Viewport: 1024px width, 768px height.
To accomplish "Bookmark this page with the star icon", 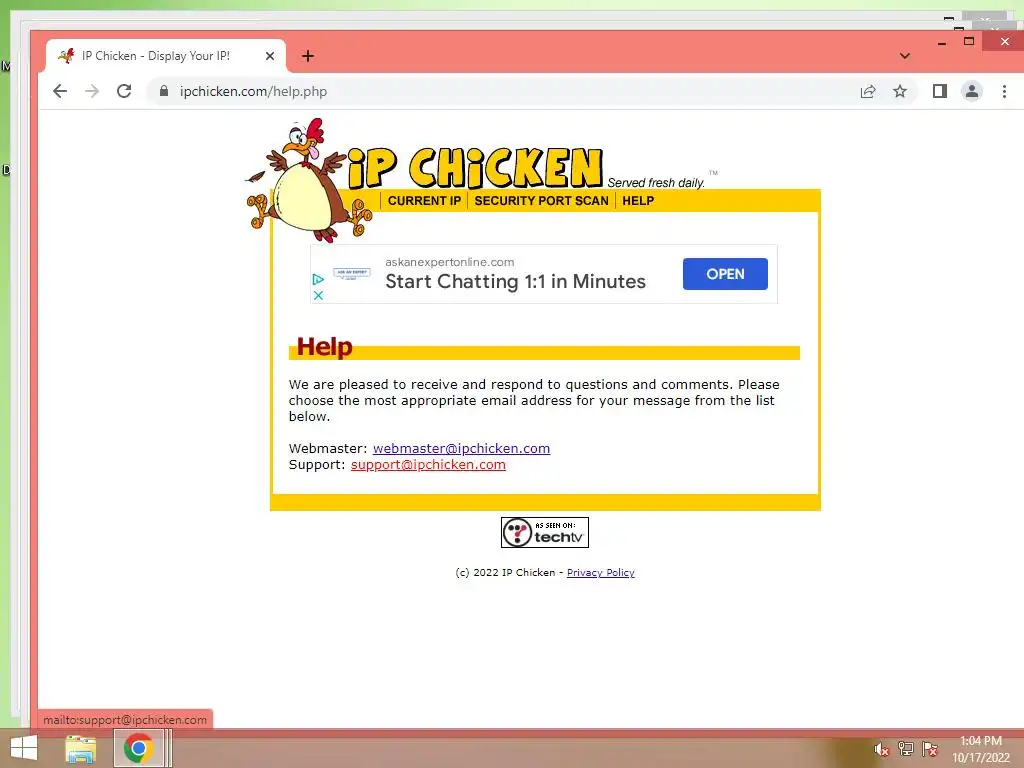I will point(900,91).
